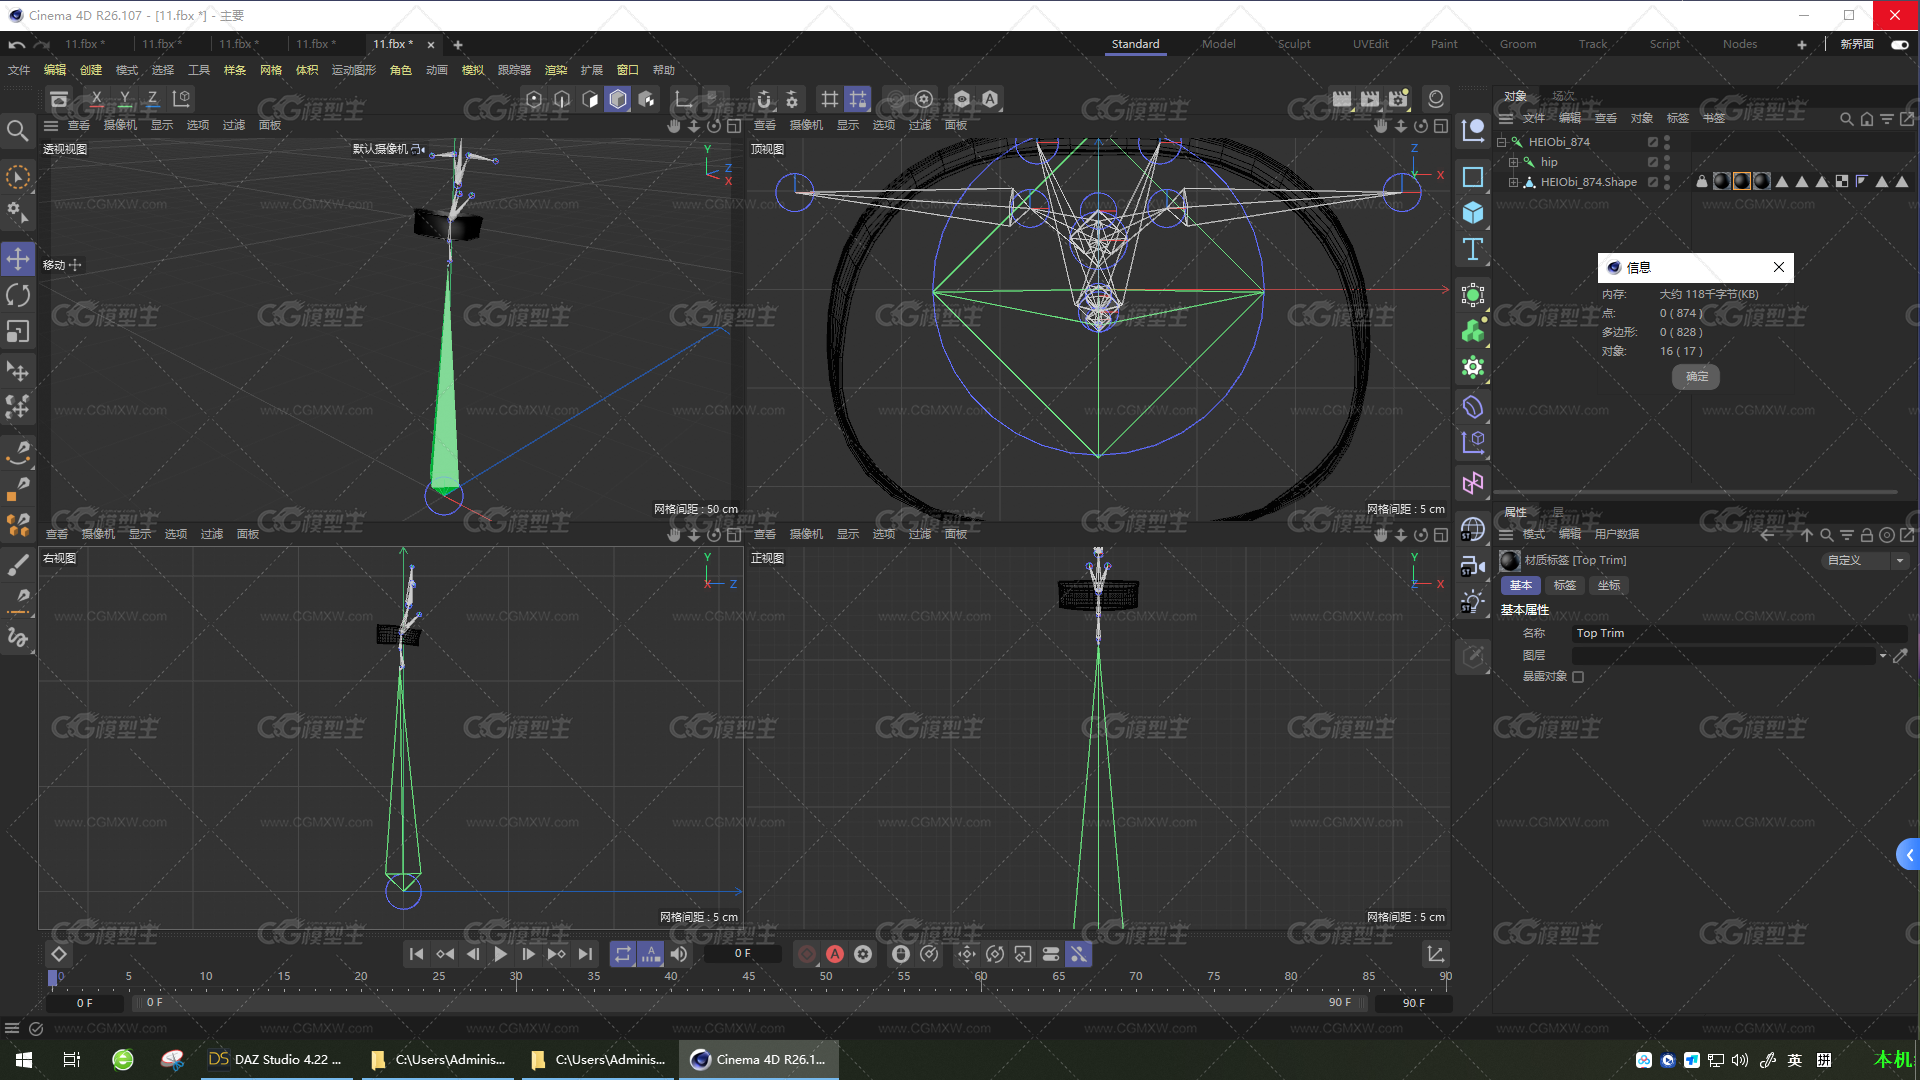This screenshot has height=1080, width=1920.
Task: Click the red autokeying A button
Action: (x=835, y=954)
